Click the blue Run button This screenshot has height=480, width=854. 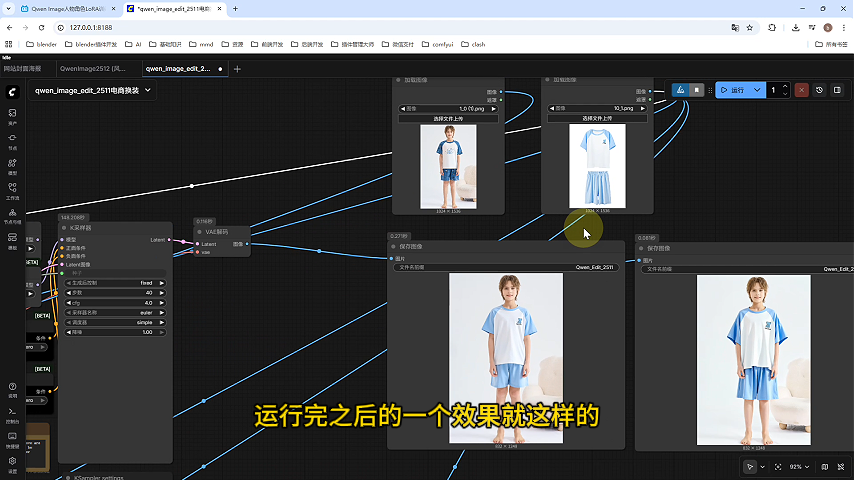tap(733, 90)
